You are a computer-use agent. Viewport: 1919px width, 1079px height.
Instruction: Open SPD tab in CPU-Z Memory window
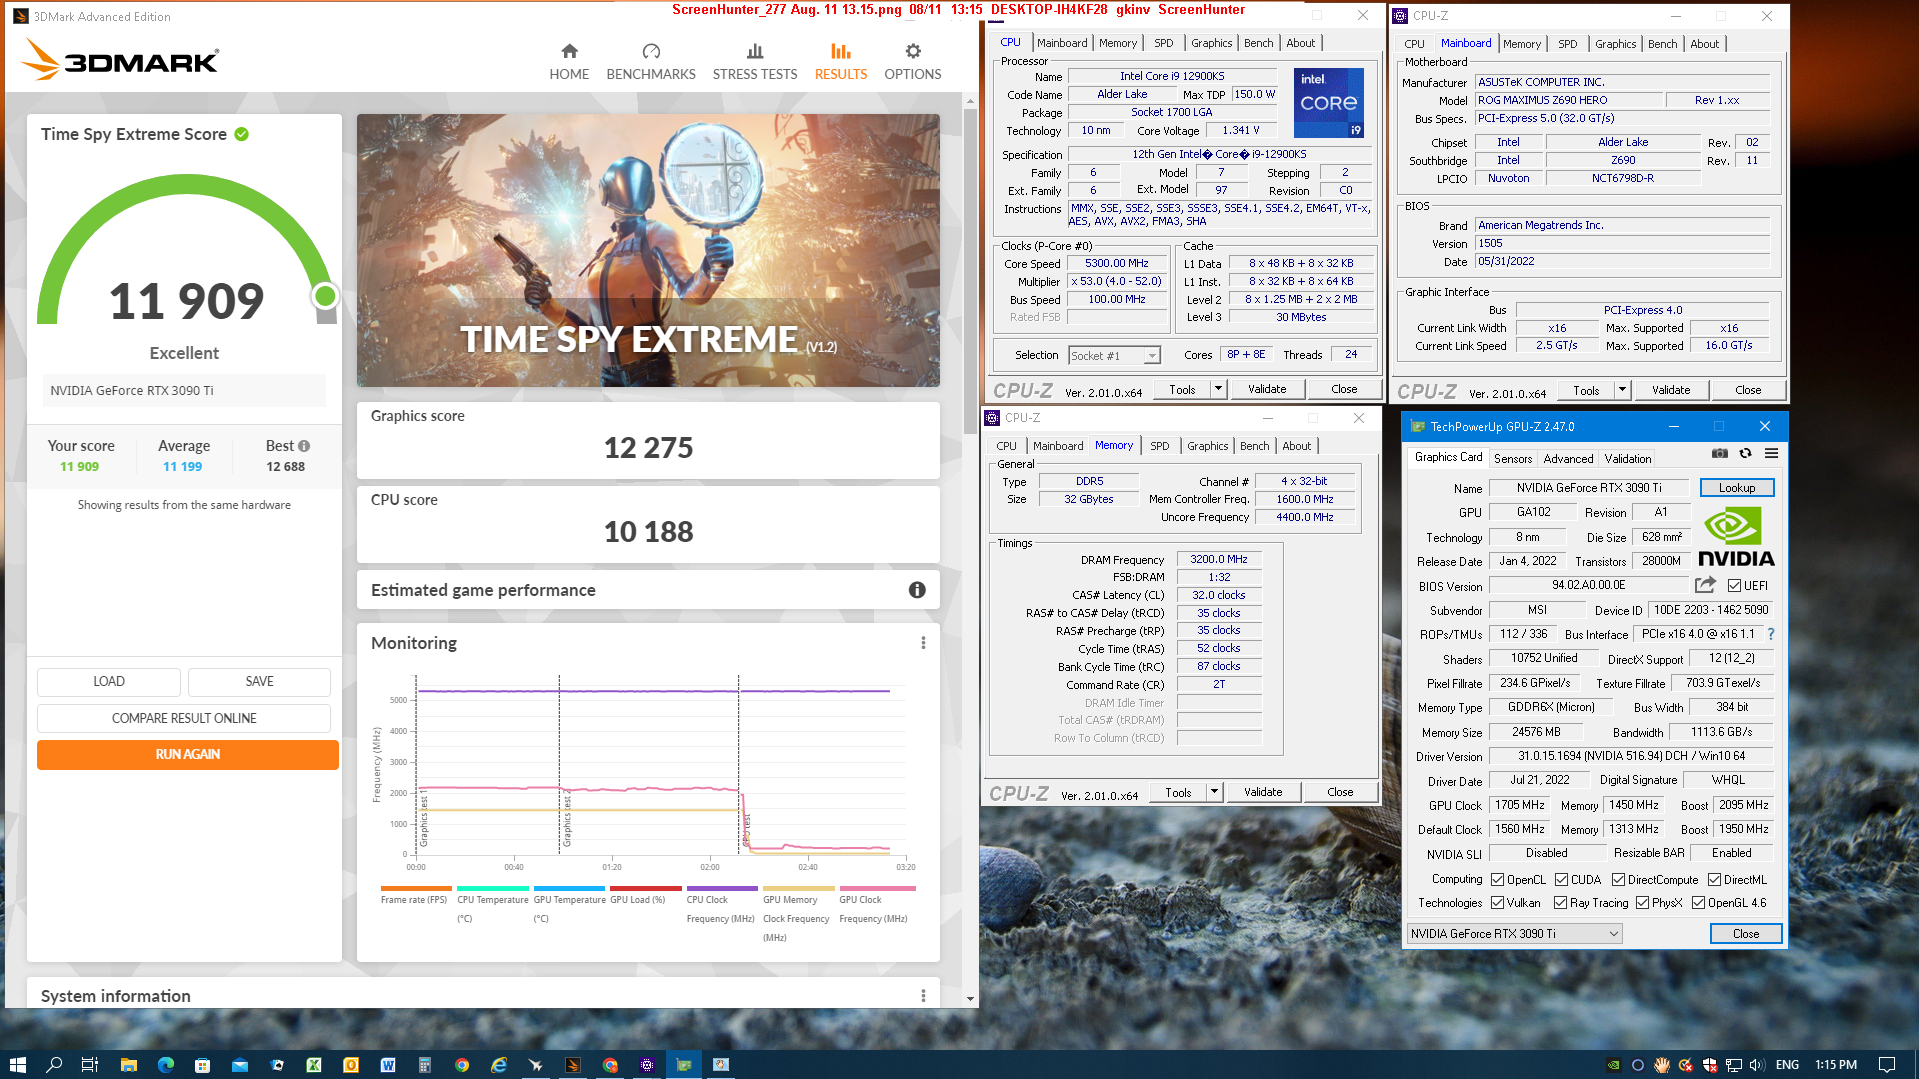click(1159, 446)
